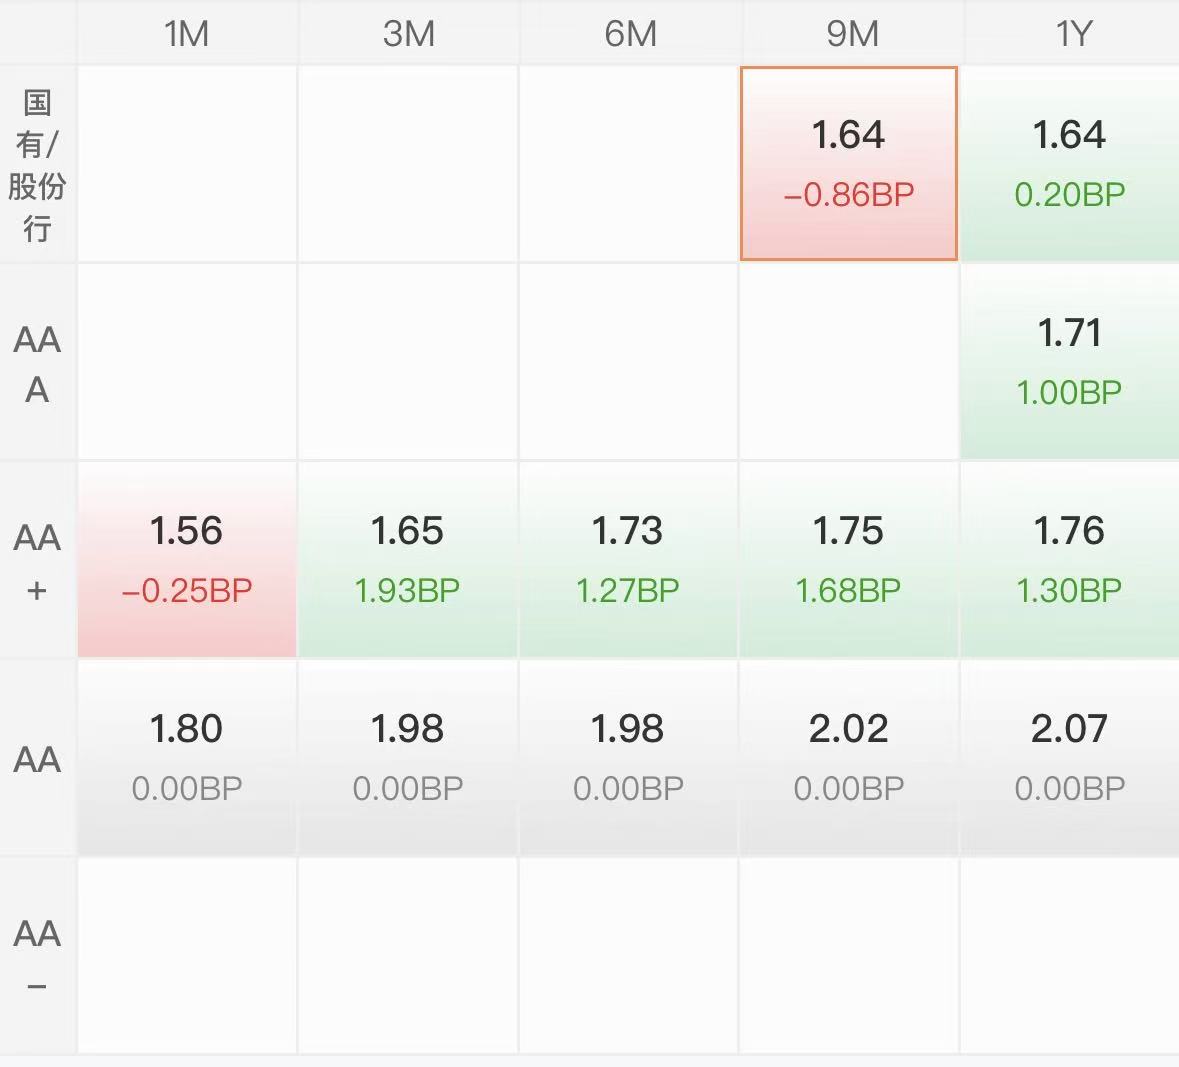
Task: Select the AA+ row label
Action: click(37, 562)
